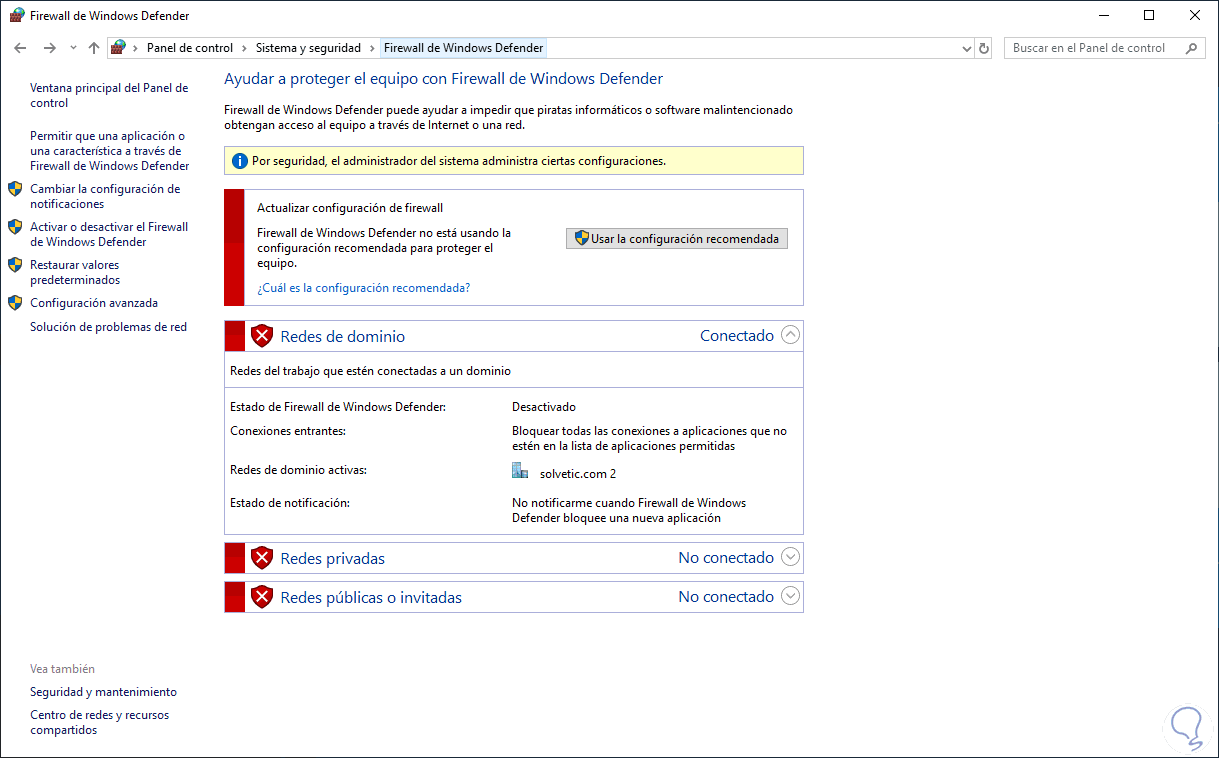The image size is (1219, 758).
Task: Click 'Usar la configuración recomendada' button
Action: (677, 239)
